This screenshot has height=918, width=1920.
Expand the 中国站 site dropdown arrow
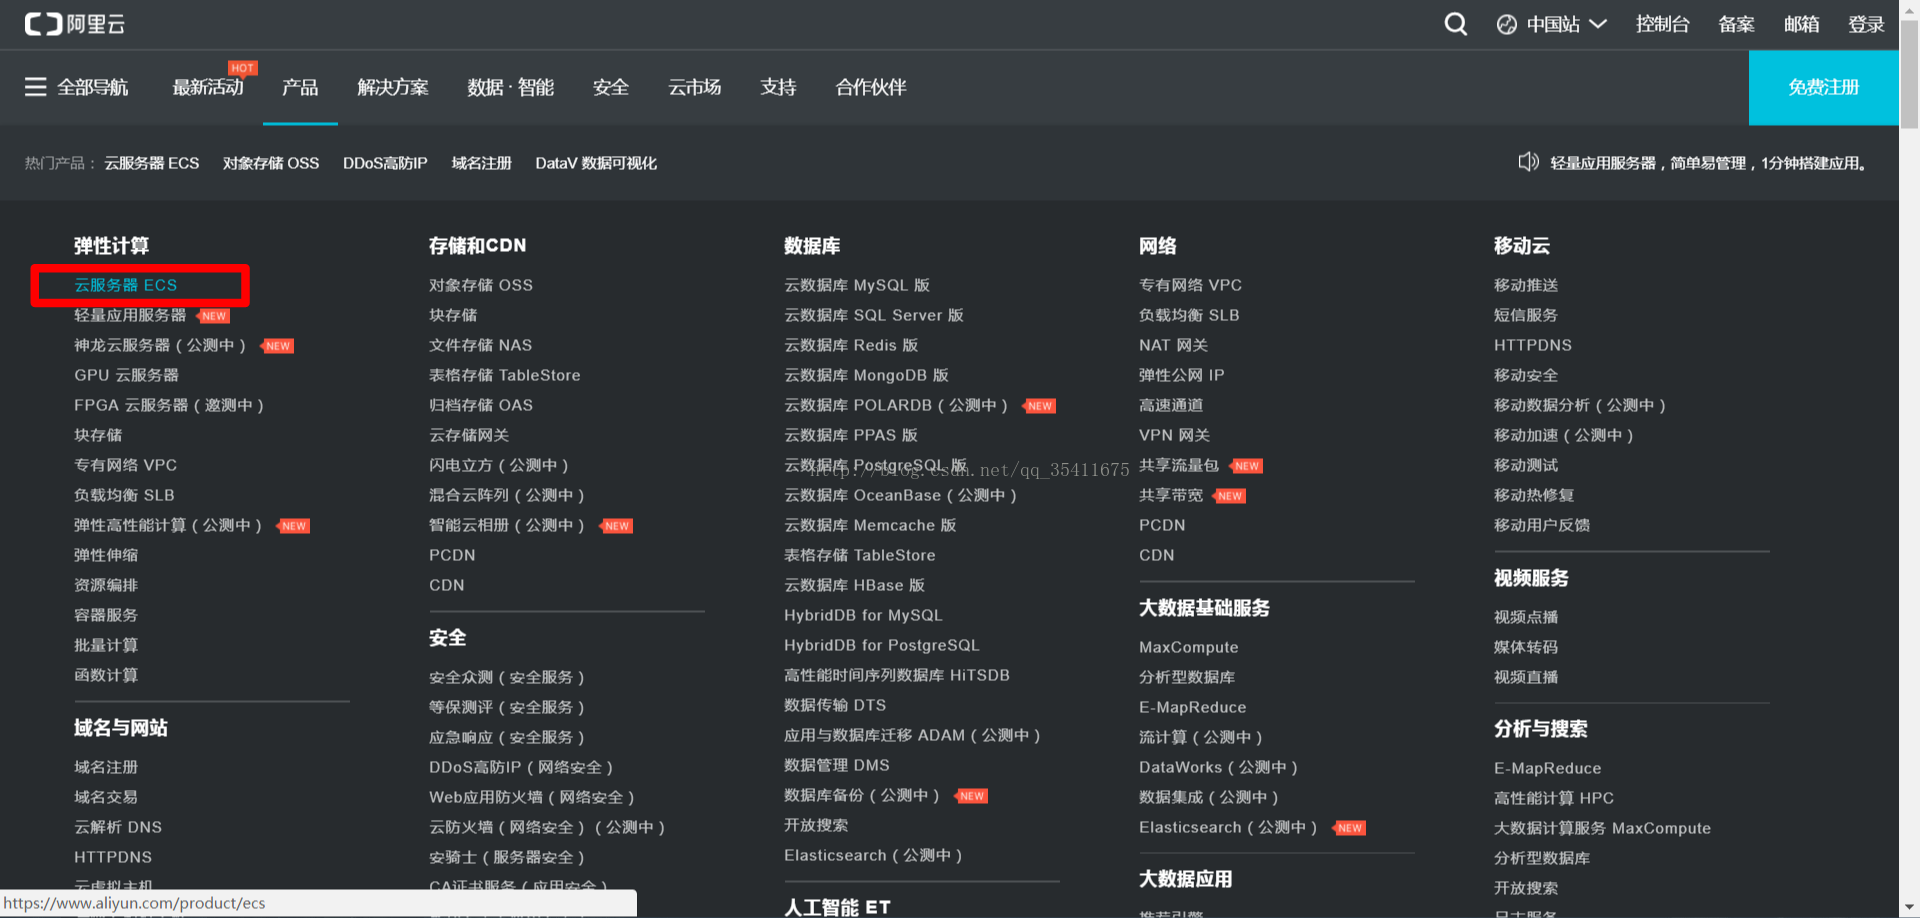point(1598,24)
